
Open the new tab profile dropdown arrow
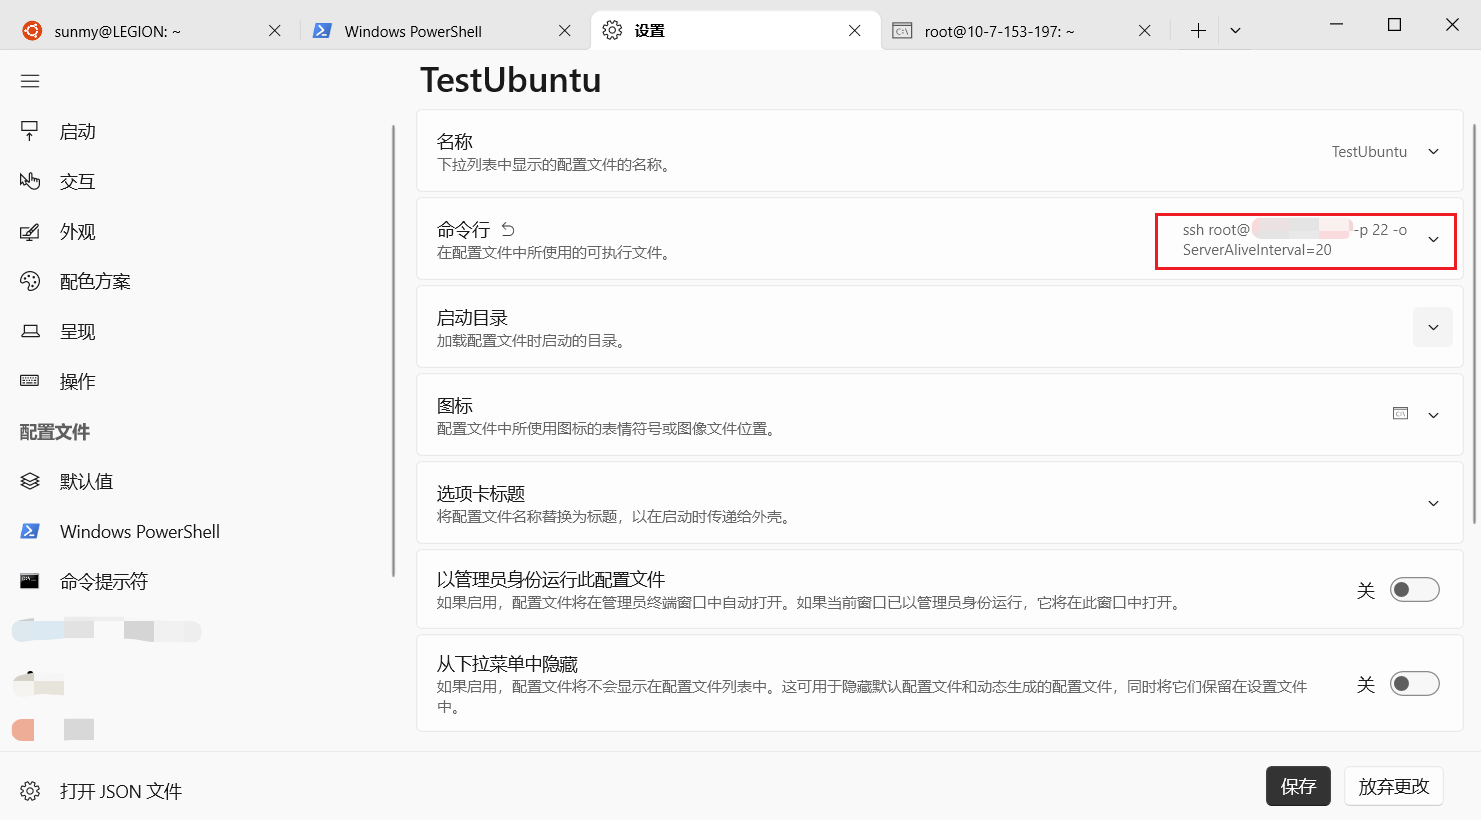click(x=1235, y=31)
